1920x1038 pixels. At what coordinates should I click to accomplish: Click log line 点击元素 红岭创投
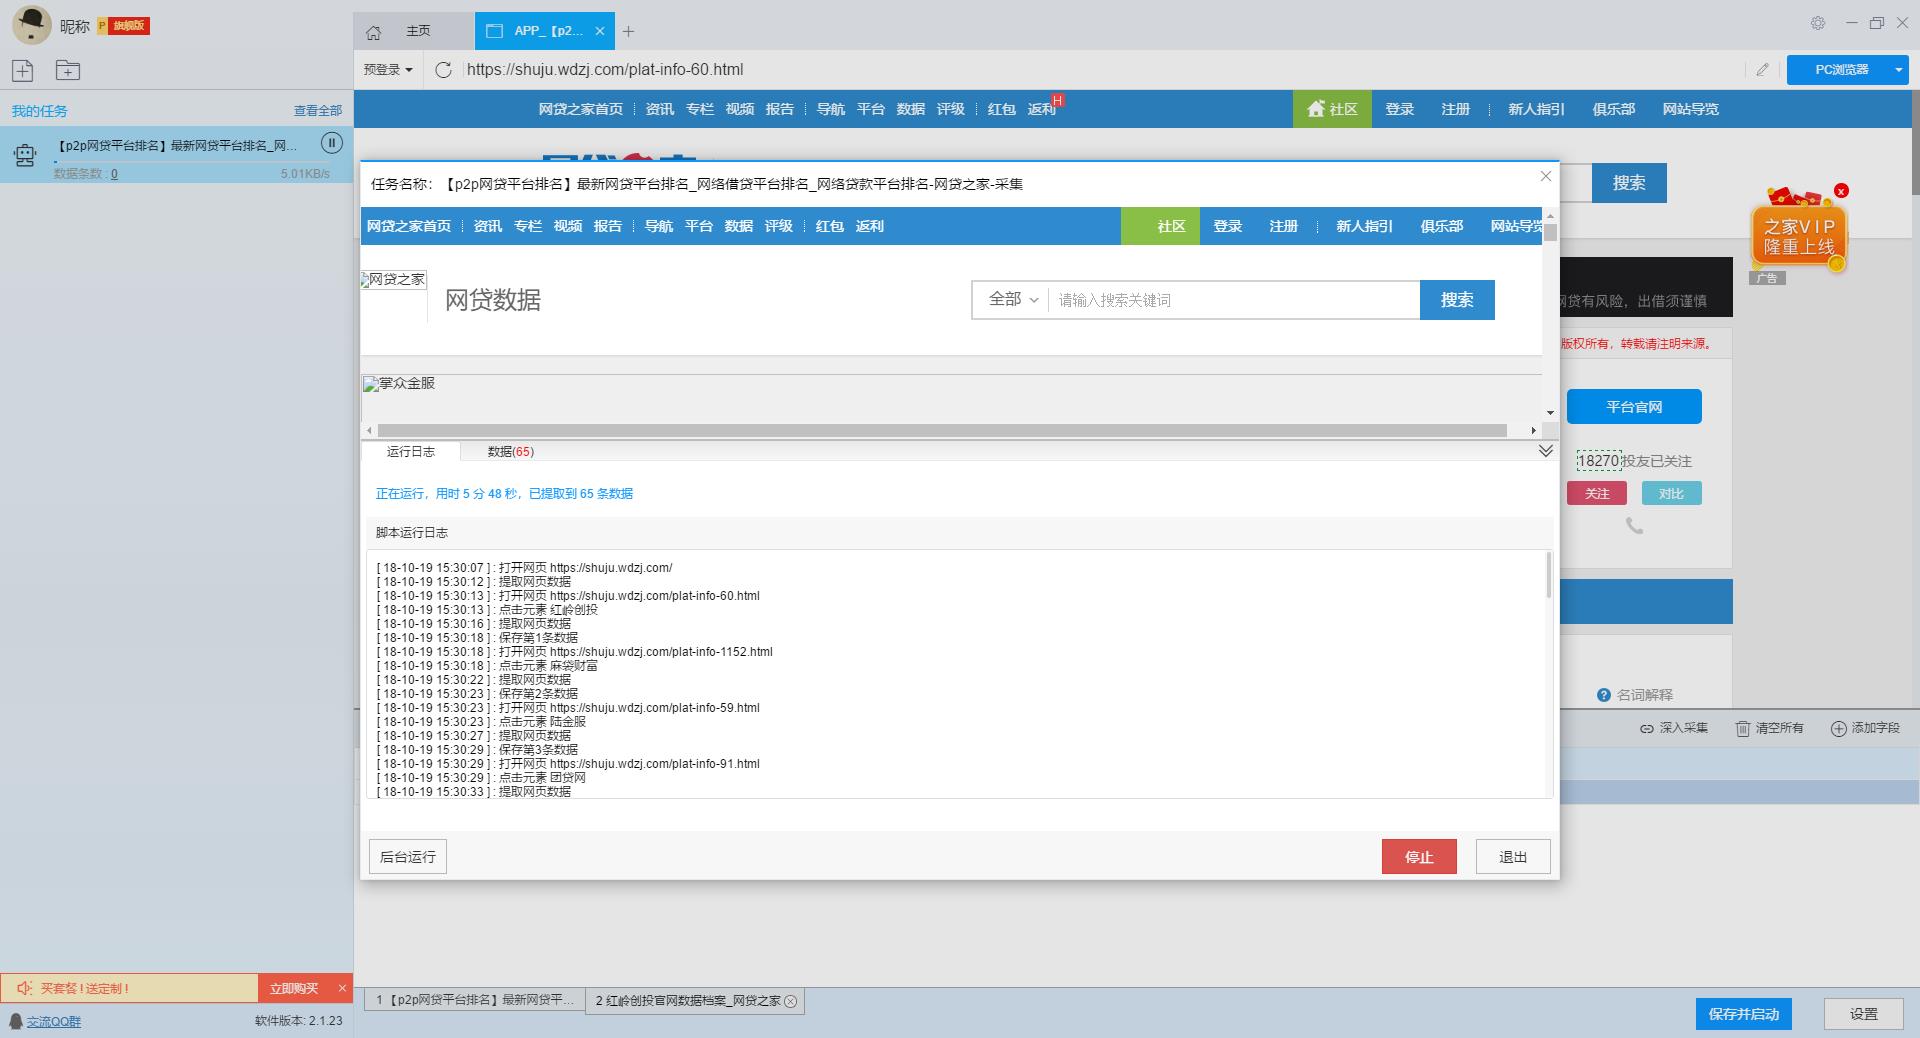(487, 609)
